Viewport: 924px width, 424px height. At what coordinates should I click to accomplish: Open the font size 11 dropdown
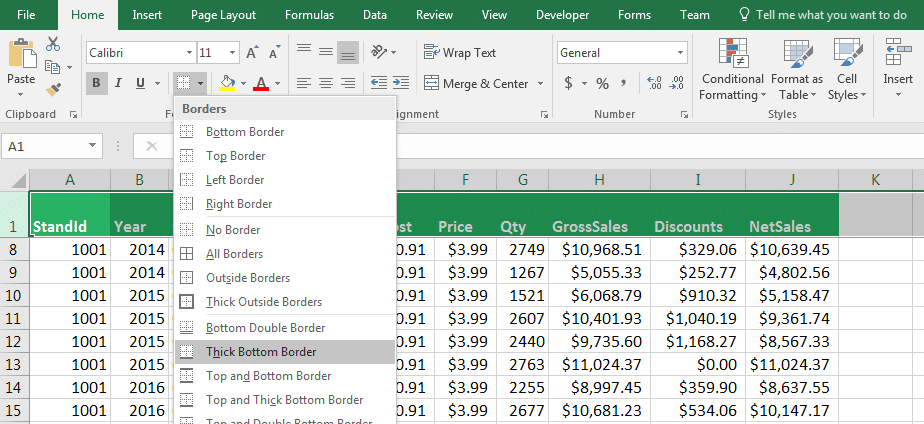tap(233, 53)
